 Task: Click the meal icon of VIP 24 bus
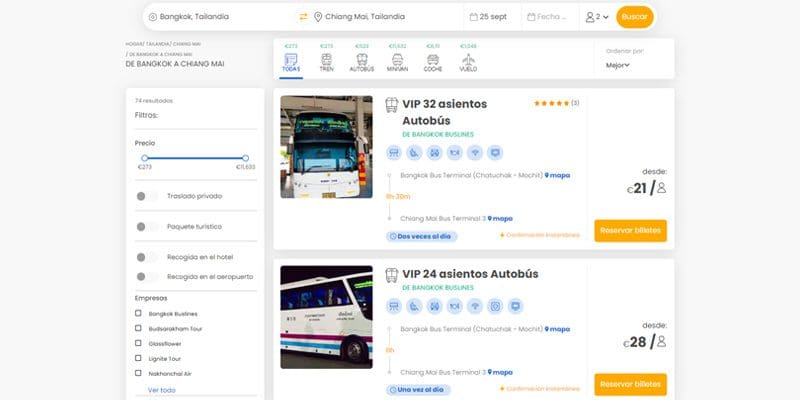point(455,306)
